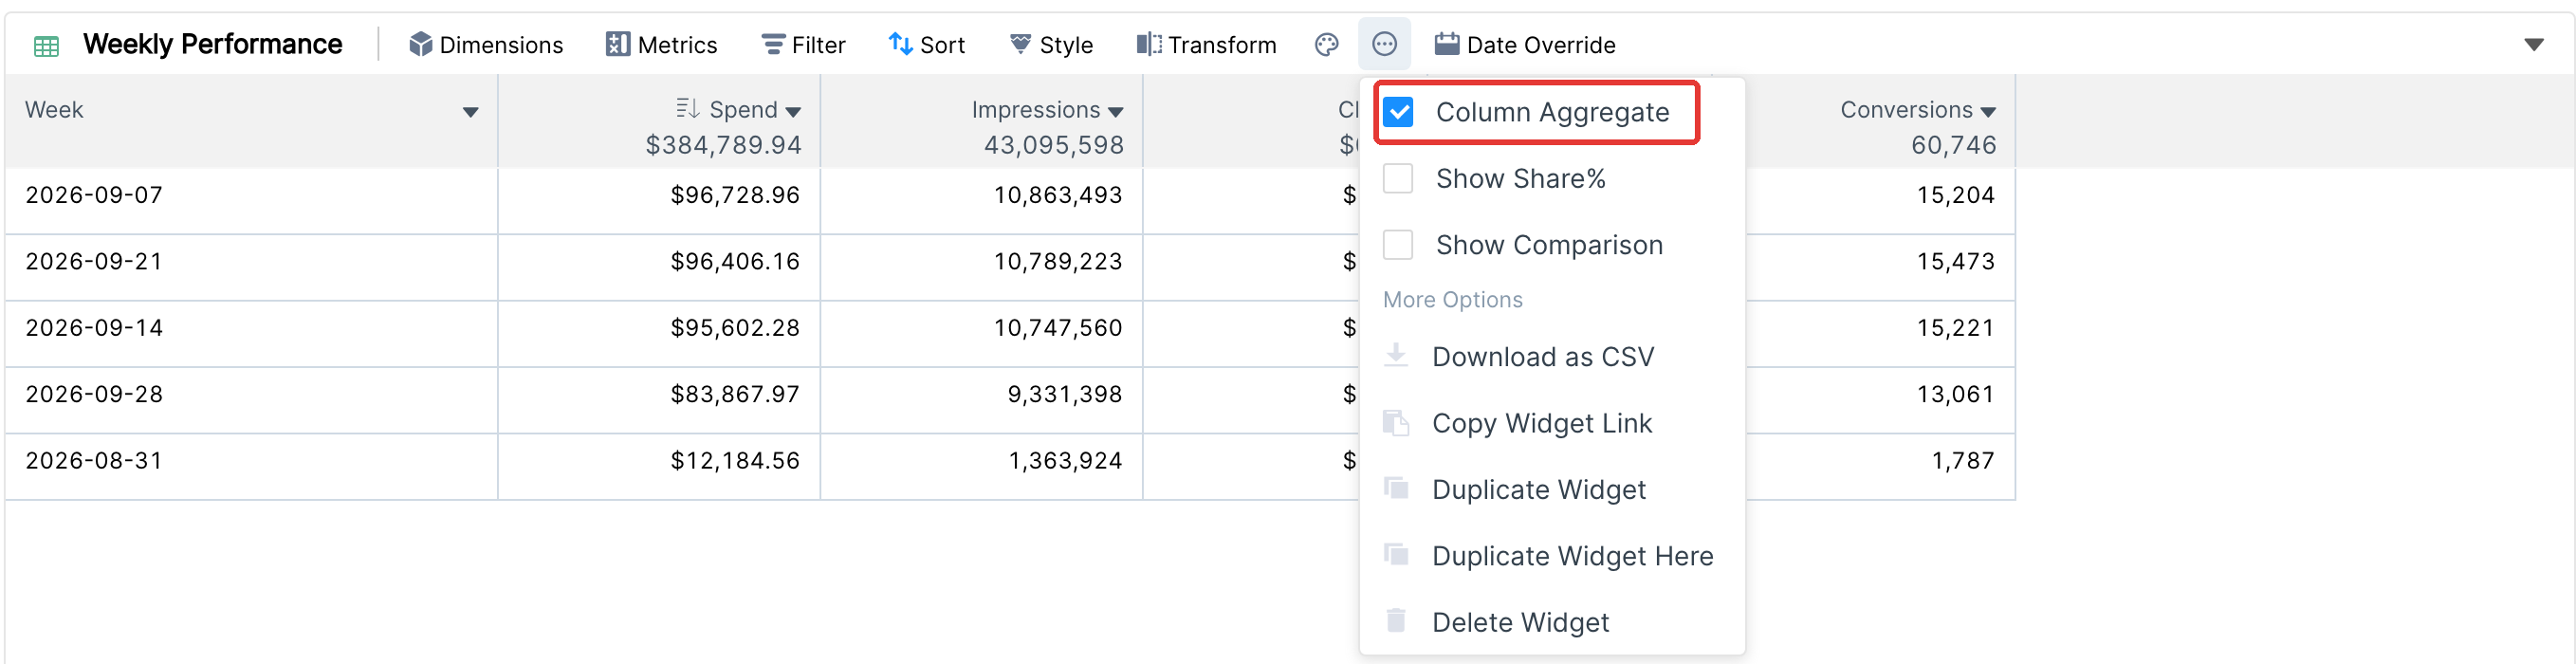The height and width of the screenshot is (664, 2576).
Task: Click the Delete Widget trash icon
Action: 1396,621
